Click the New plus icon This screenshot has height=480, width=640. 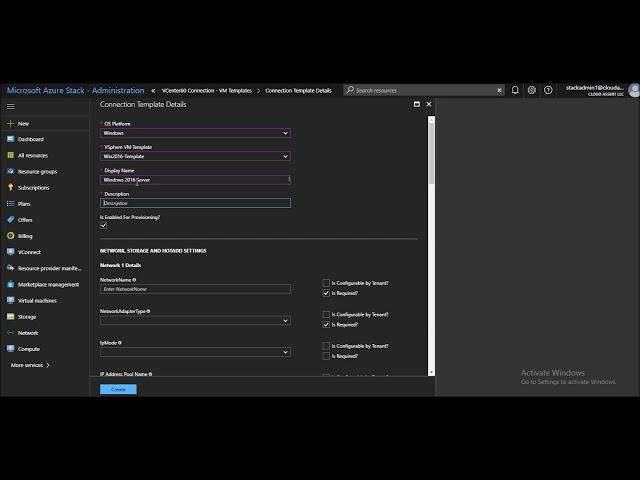click(x=11, y=123)
